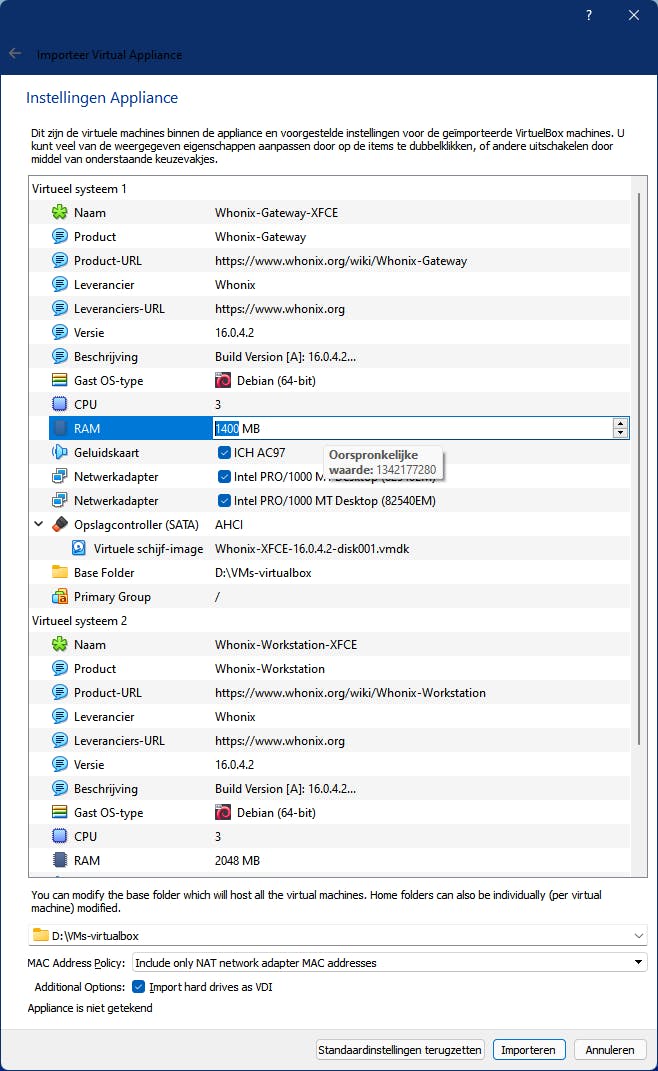Screen dimensions: 658x1071
Task: Click Whonix-XFCE-16.0.4.2-disk001.vmdk value
Action: [x=312, y=548]
